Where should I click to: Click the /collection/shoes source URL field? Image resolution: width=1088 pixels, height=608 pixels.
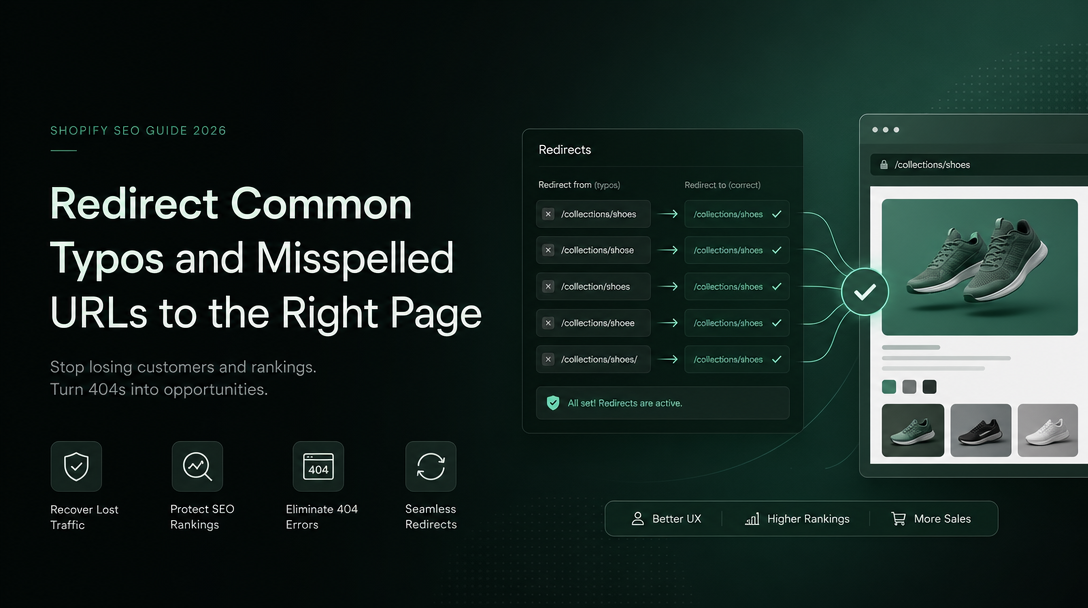point(593,286)
